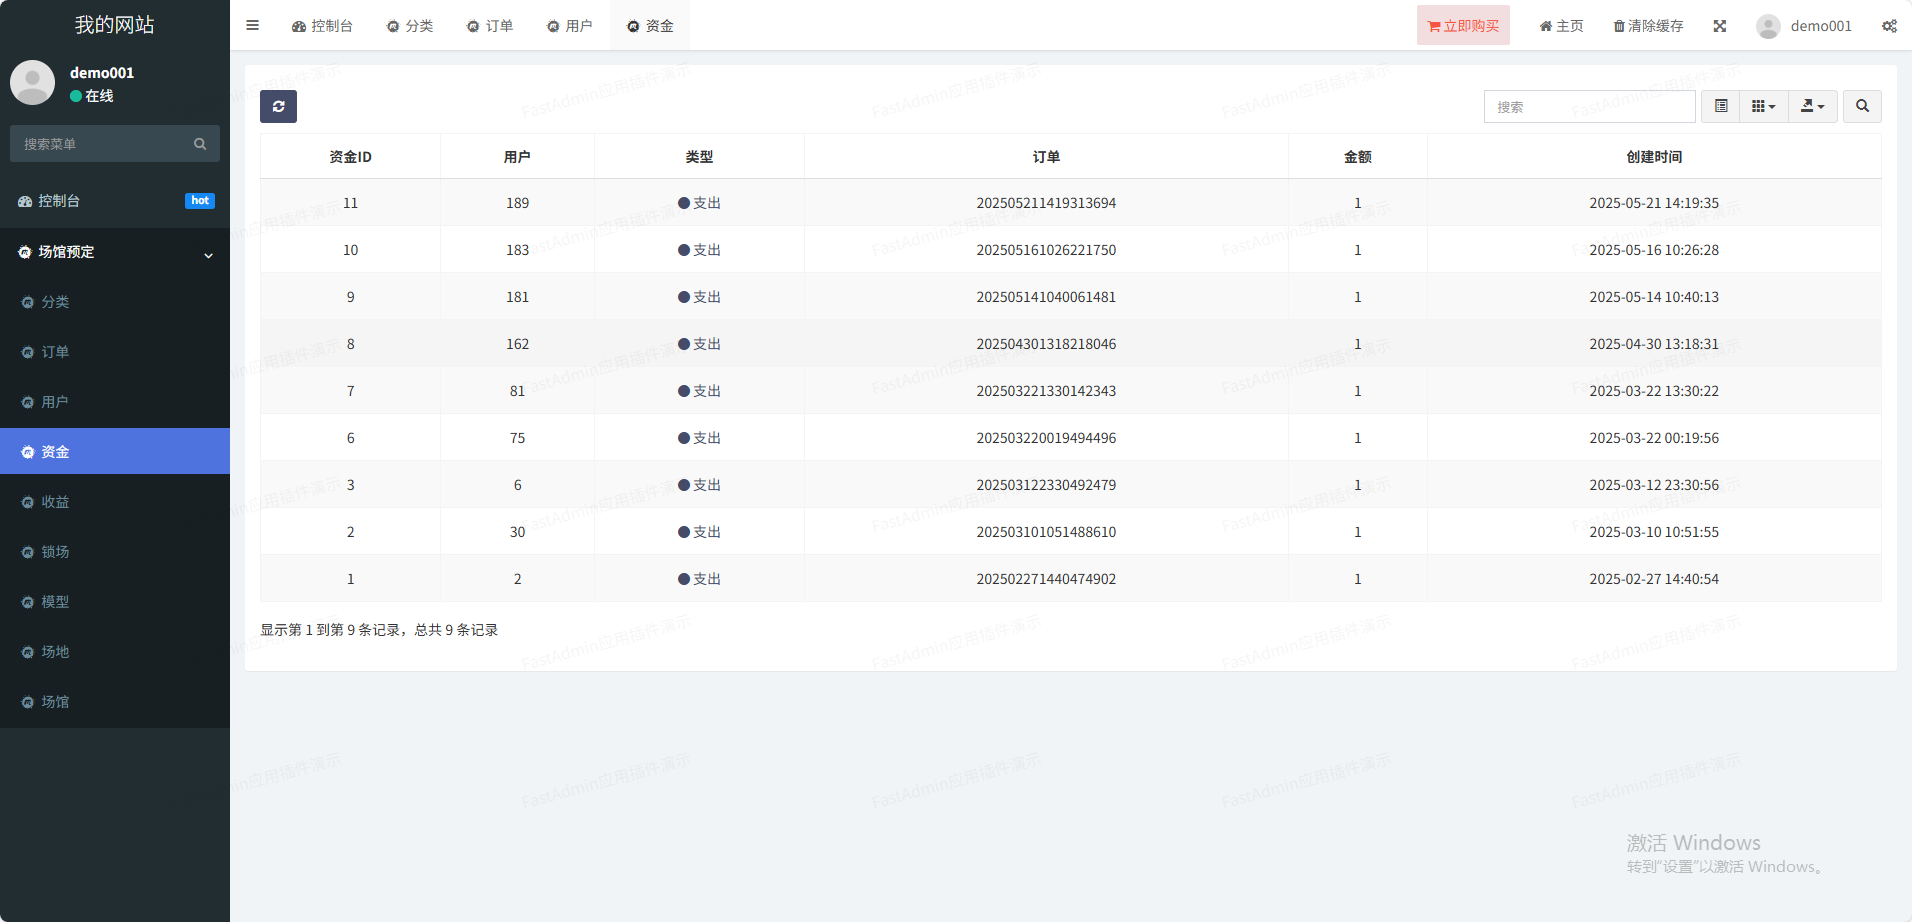
Task: Switch to the 控制台 tab
Action: coord(322,26)
